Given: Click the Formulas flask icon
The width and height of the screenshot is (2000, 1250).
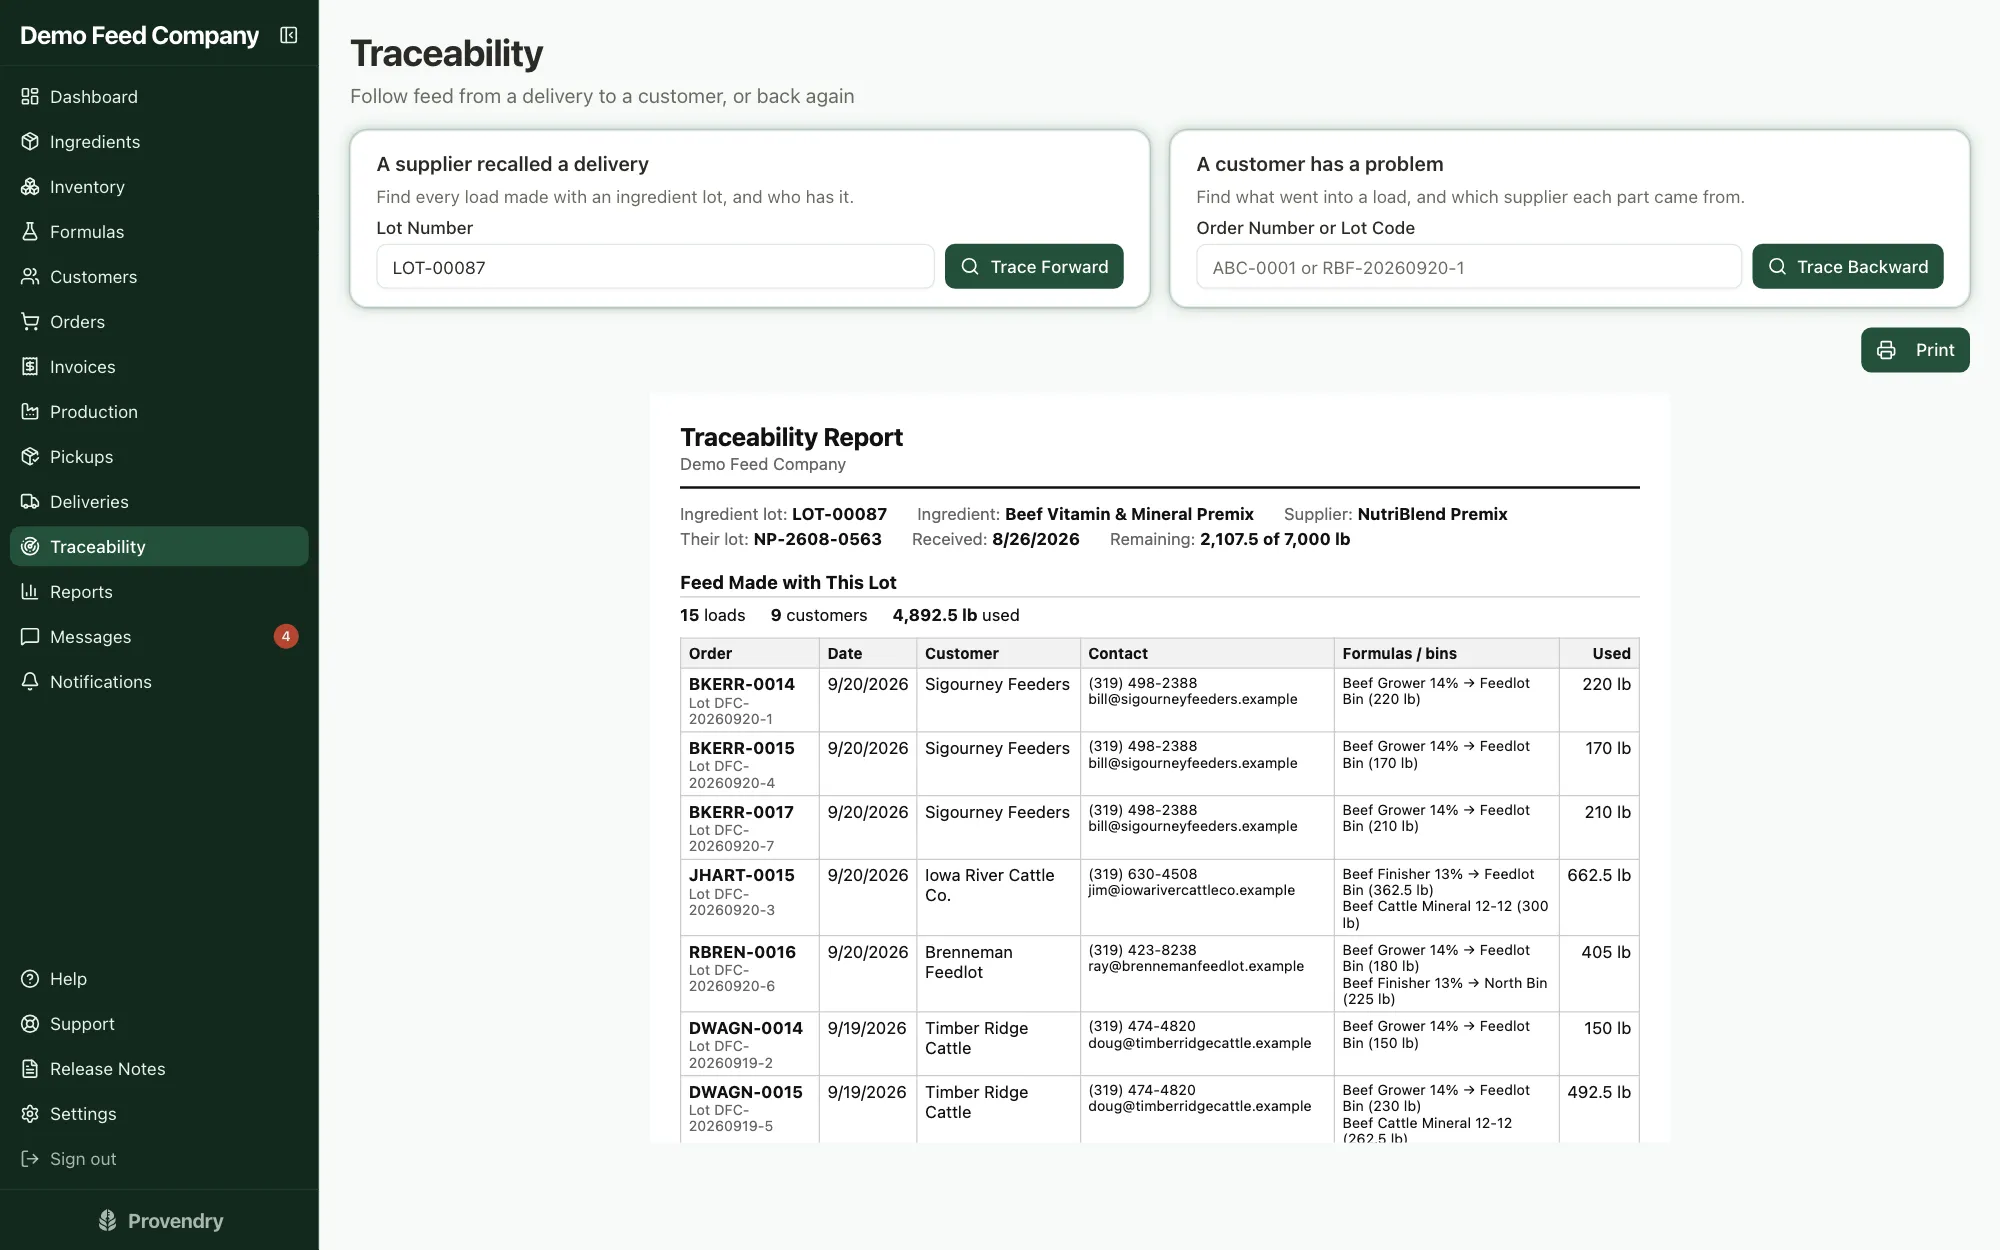Looking at the screenshot, I should point(30,232).
